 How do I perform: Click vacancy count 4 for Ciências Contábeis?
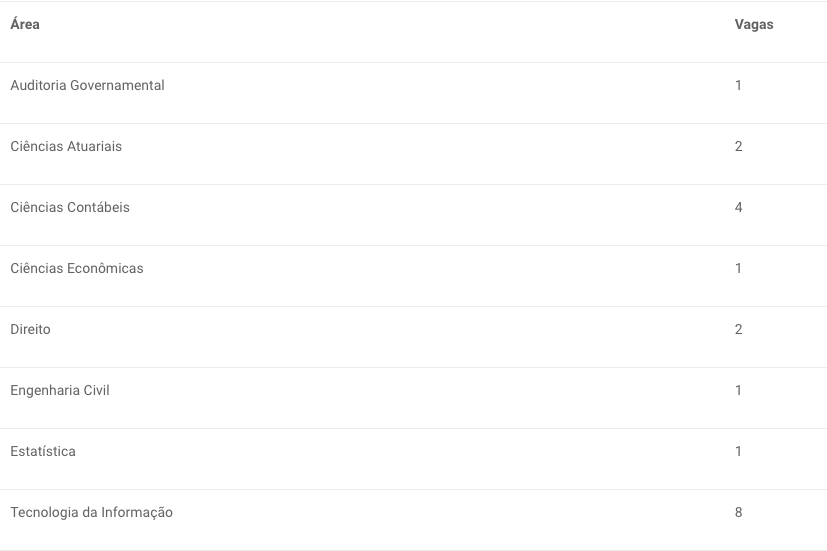(x=738, y=207)
